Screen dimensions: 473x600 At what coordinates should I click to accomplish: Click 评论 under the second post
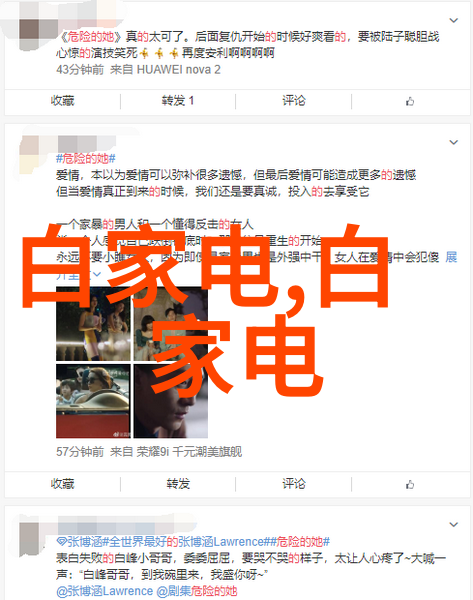[x=294, y=484]
